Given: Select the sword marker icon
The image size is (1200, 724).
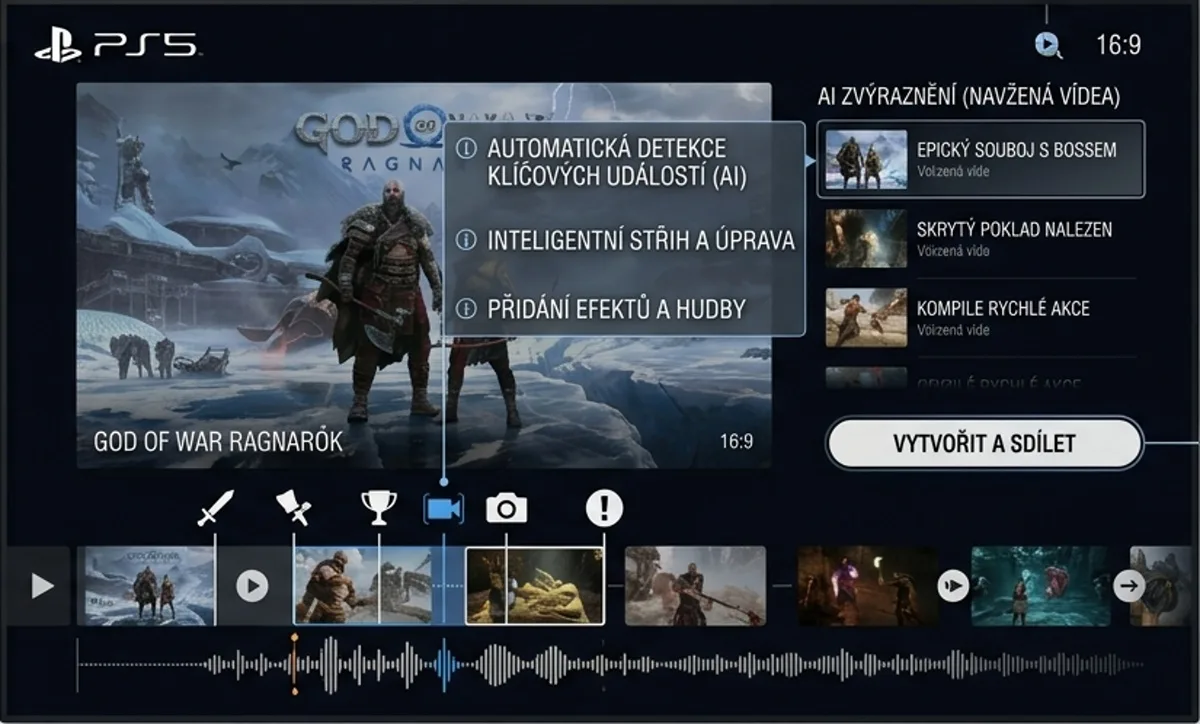Looking at the screenshot, I should (x=215, y=508).
